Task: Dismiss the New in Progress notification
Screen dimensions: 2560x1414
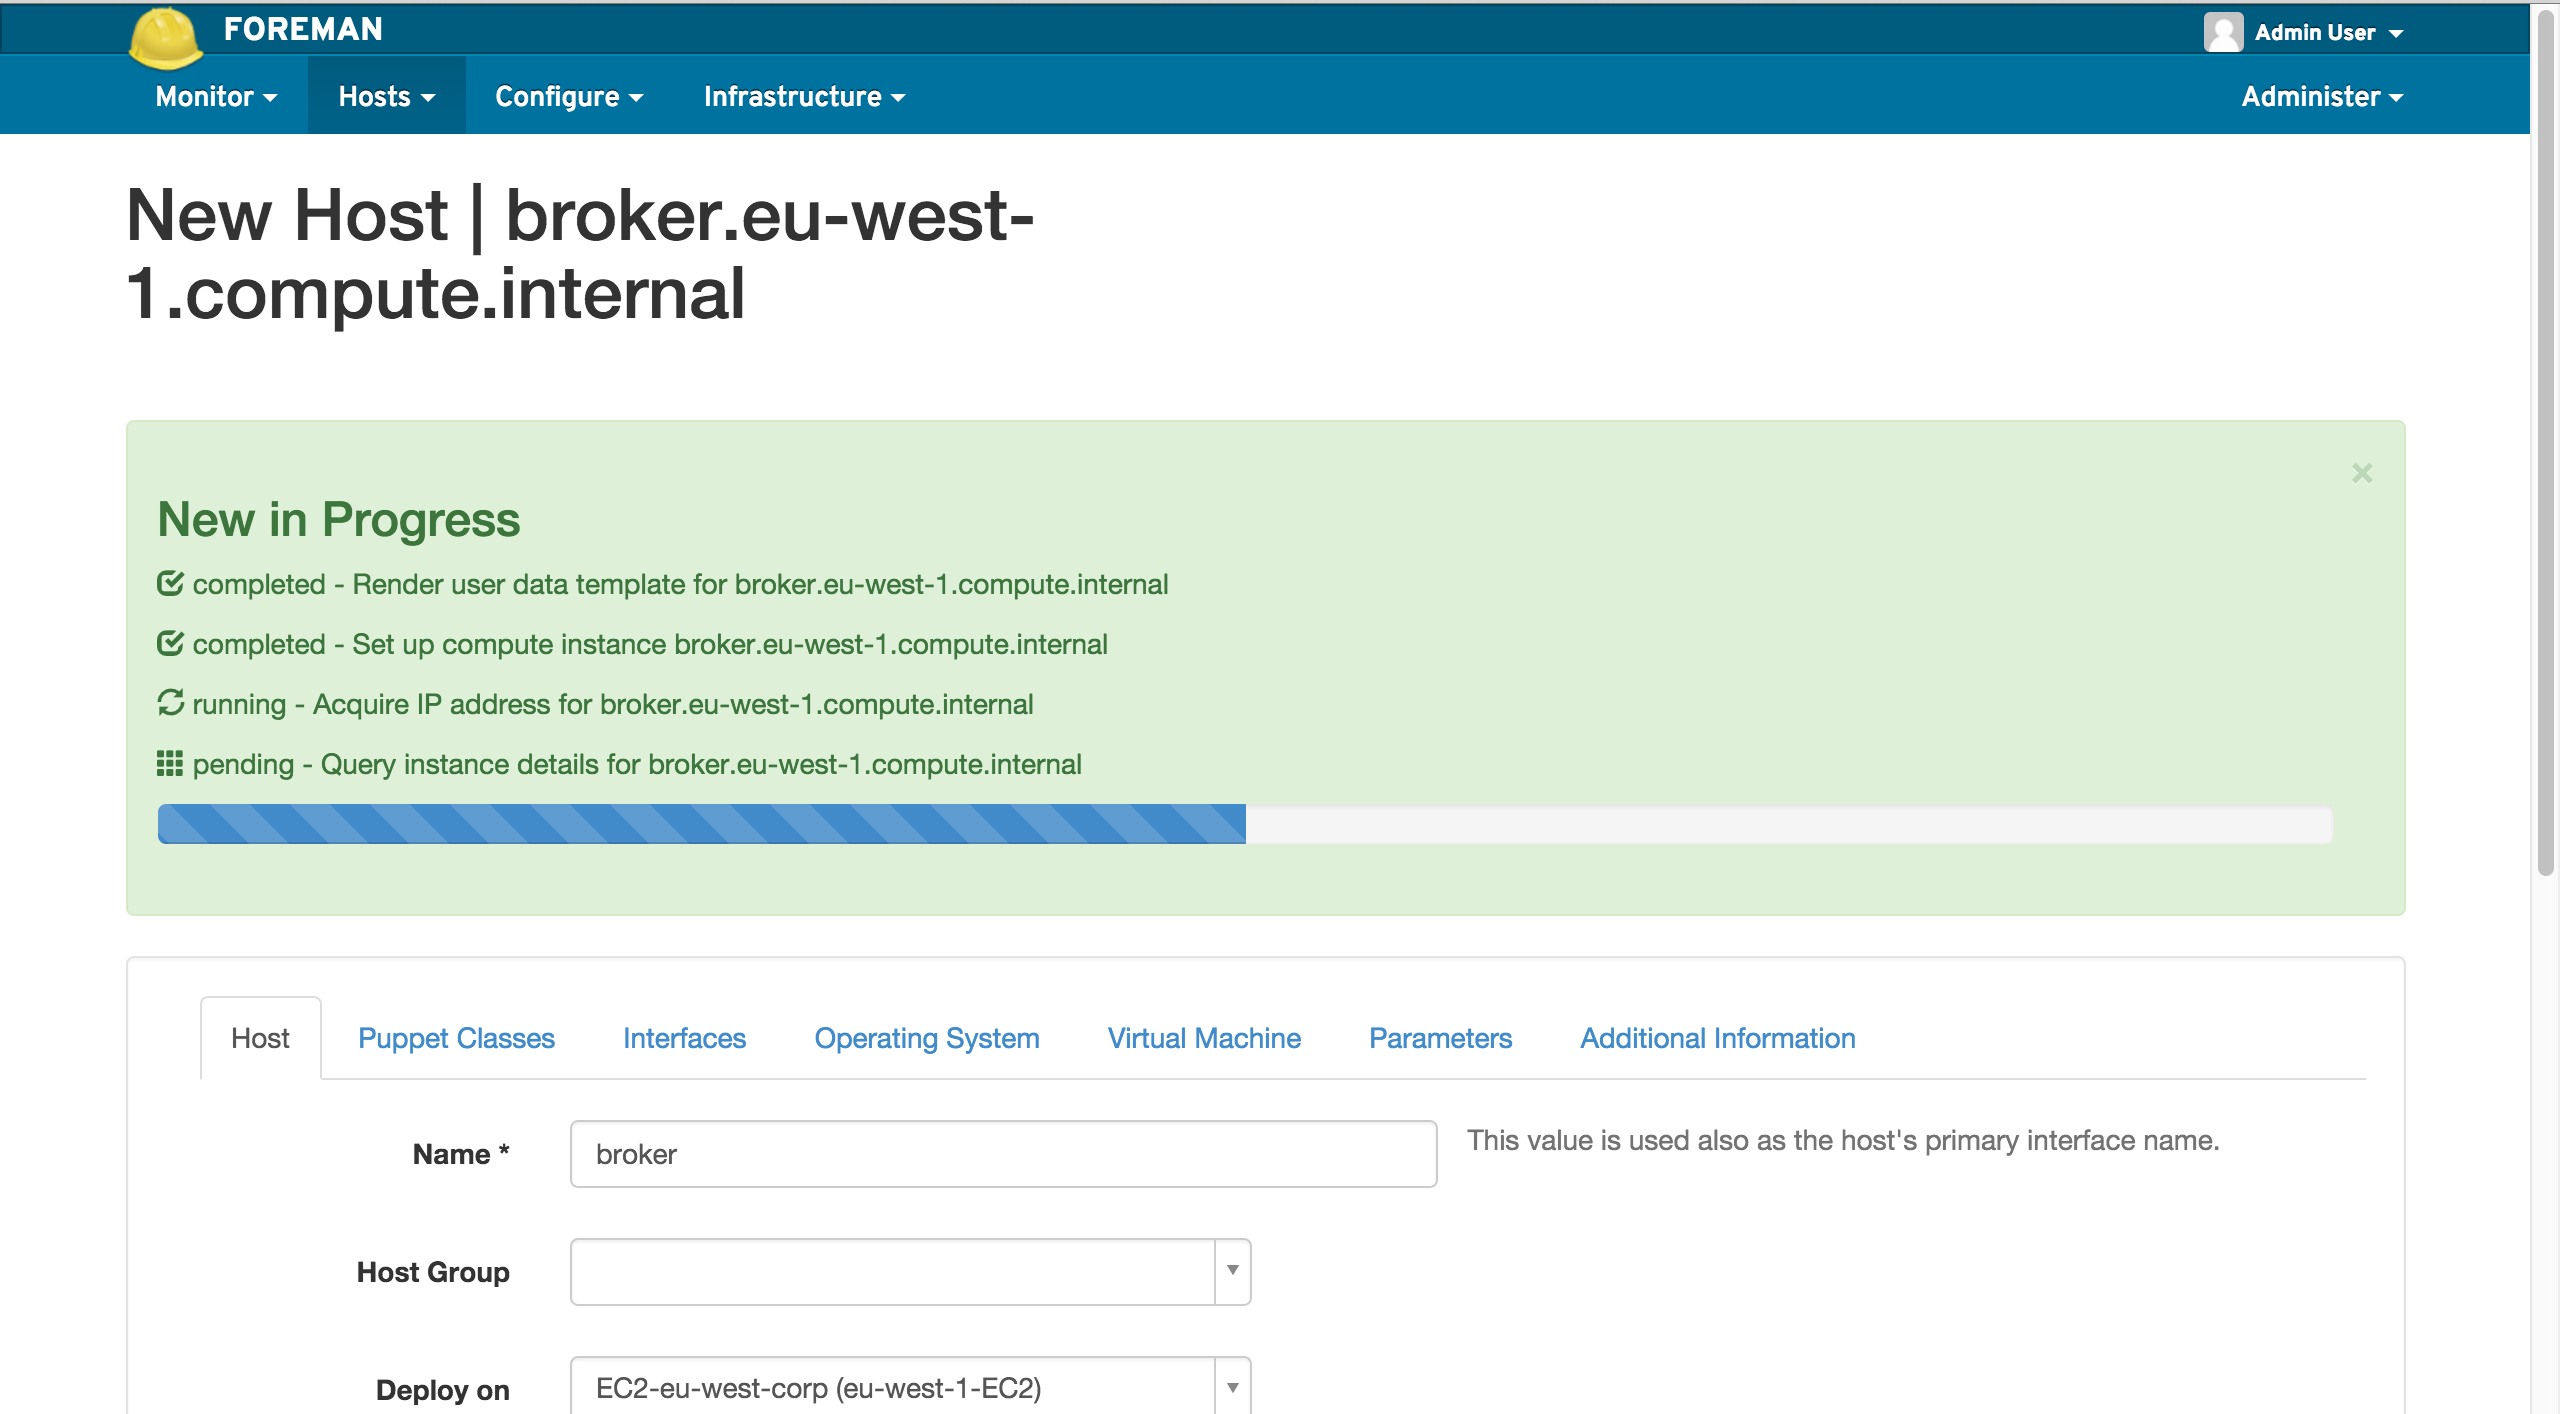Action: click(x=2362, y=473)
